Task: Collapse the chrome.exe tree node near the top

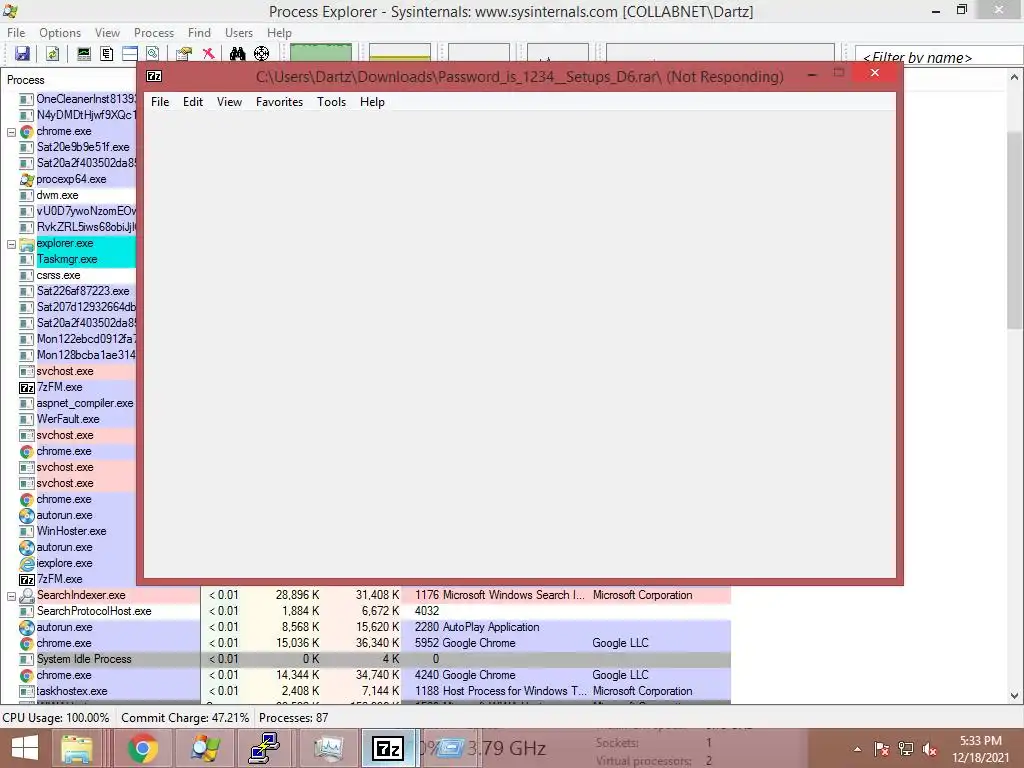Action: point(11,132)
